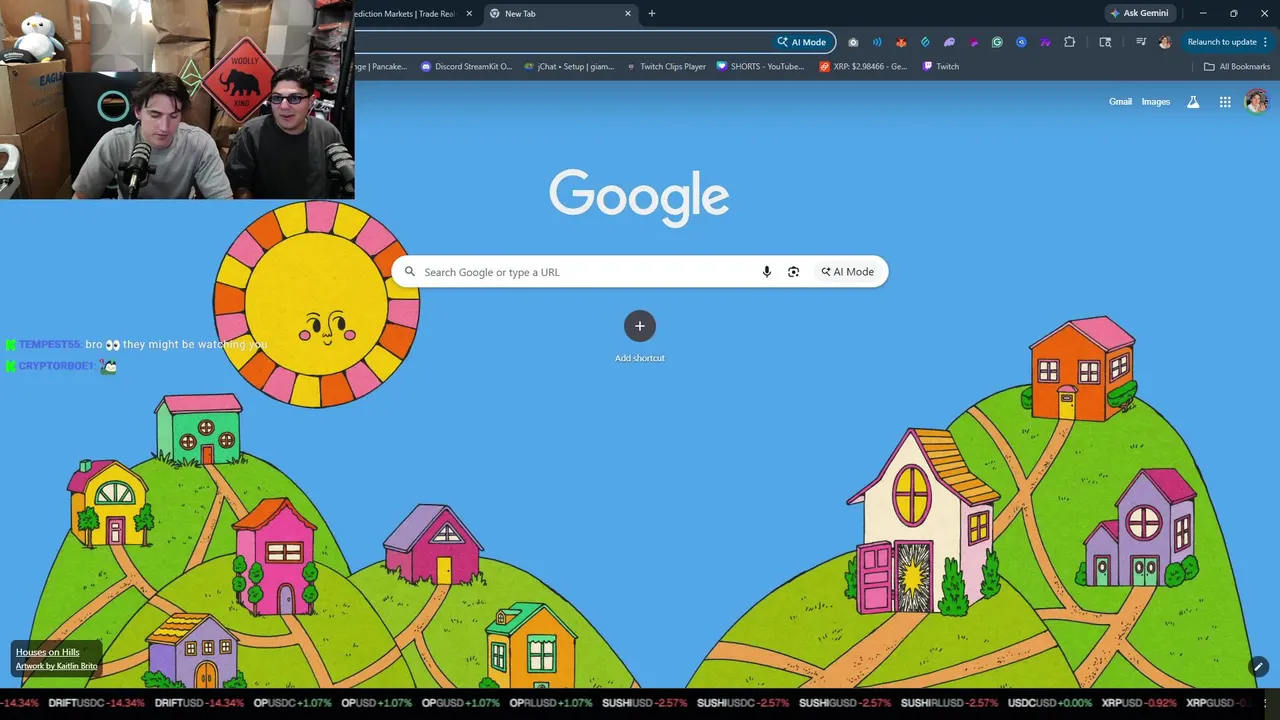Click the blue sound-wave extension icon
Viewport: 1280px width, 720px height.
(x=877, y=42)
